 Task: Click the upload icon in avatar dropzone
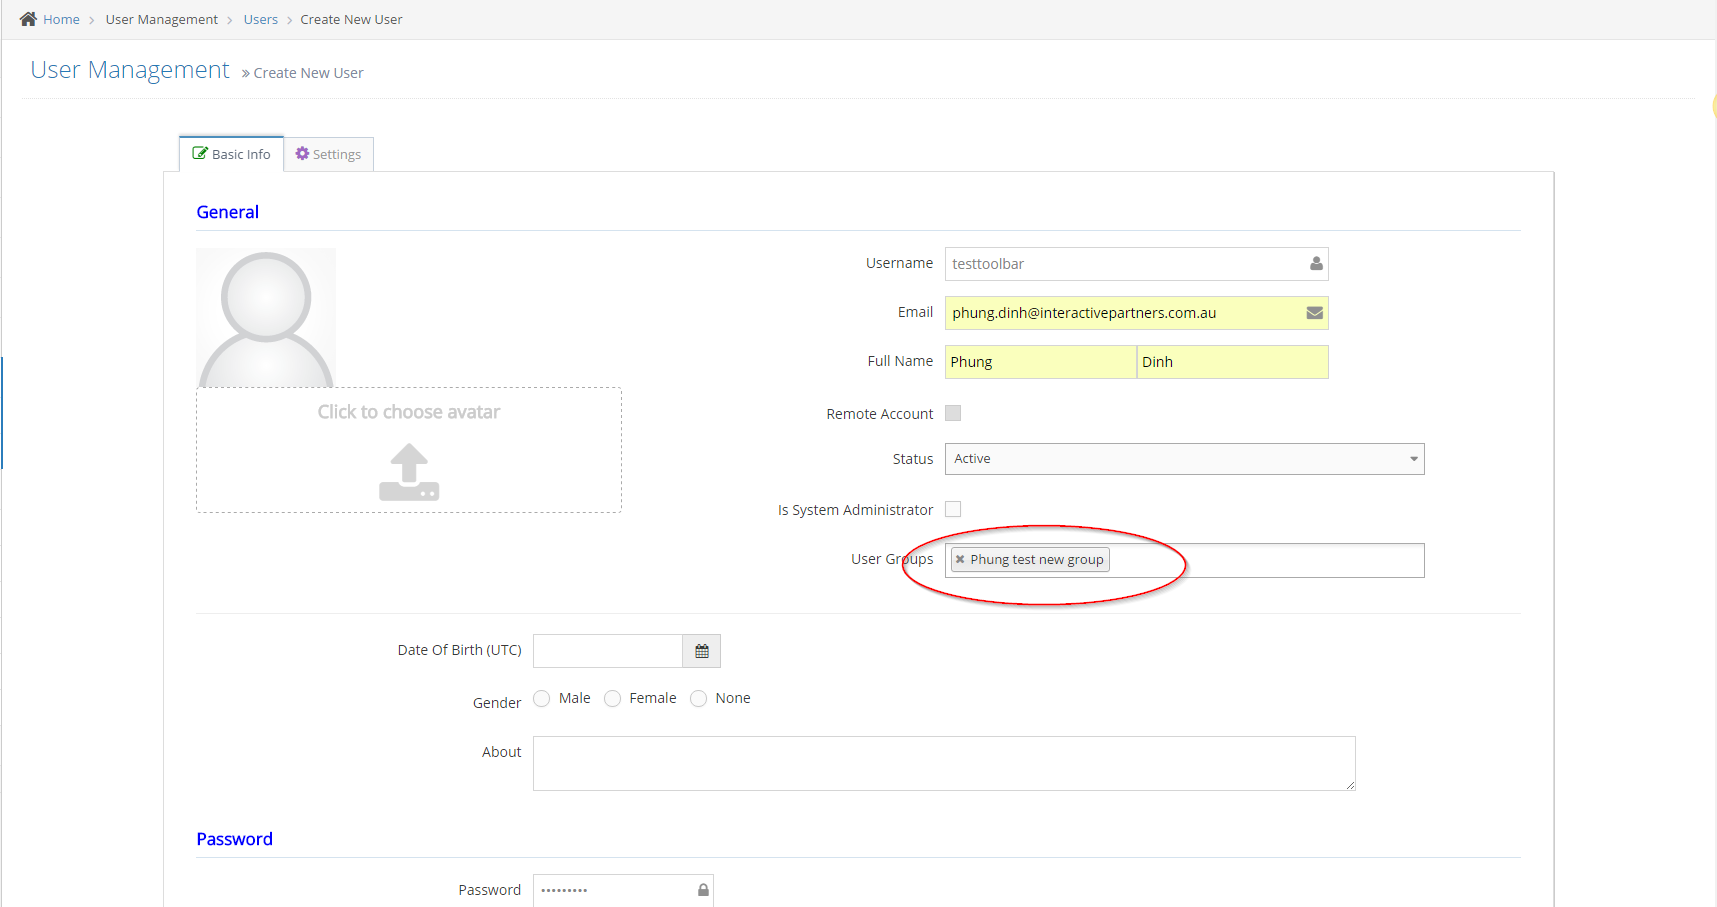click(409, 472)
